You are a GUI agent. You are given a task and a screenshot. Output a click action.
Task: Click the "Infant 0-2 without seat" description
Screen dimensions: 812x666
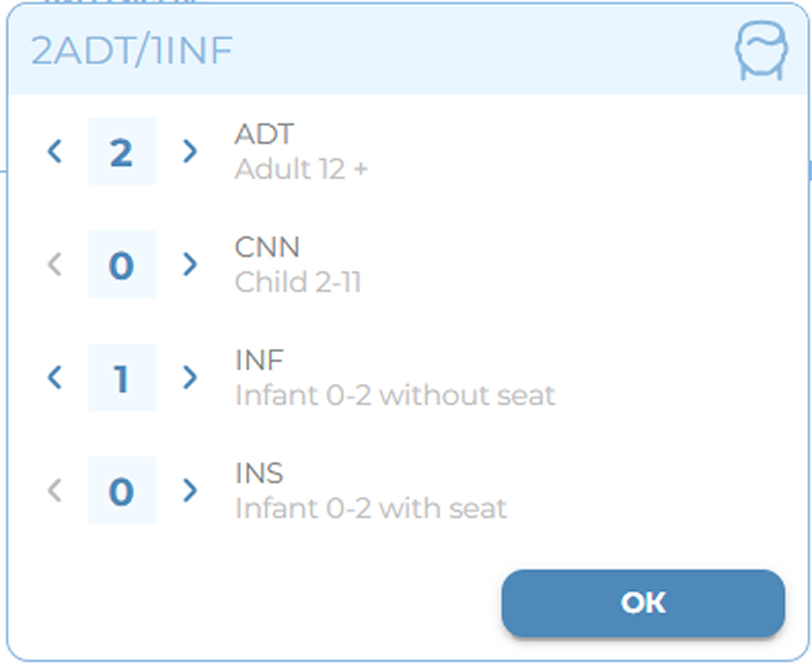point(395,396)
